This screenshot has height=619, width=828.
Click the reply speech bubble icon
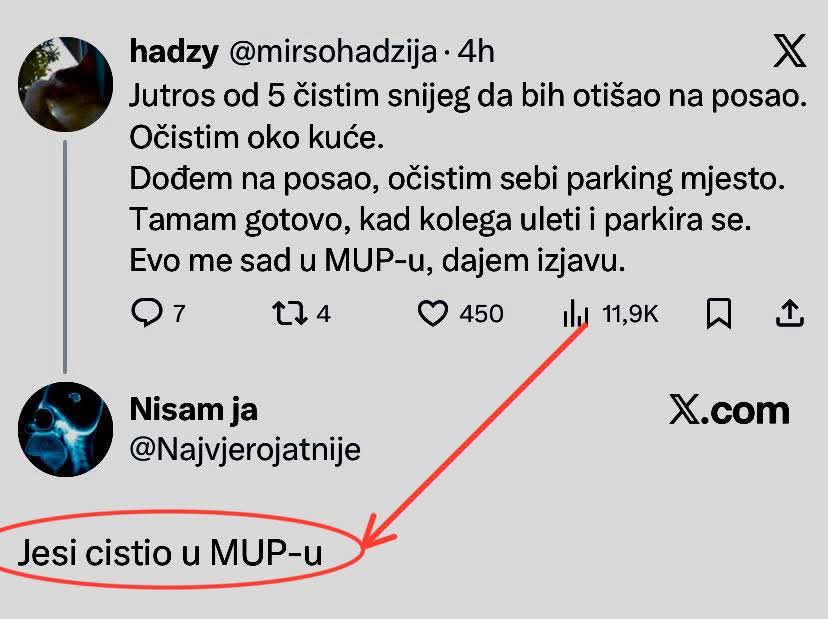146,314
